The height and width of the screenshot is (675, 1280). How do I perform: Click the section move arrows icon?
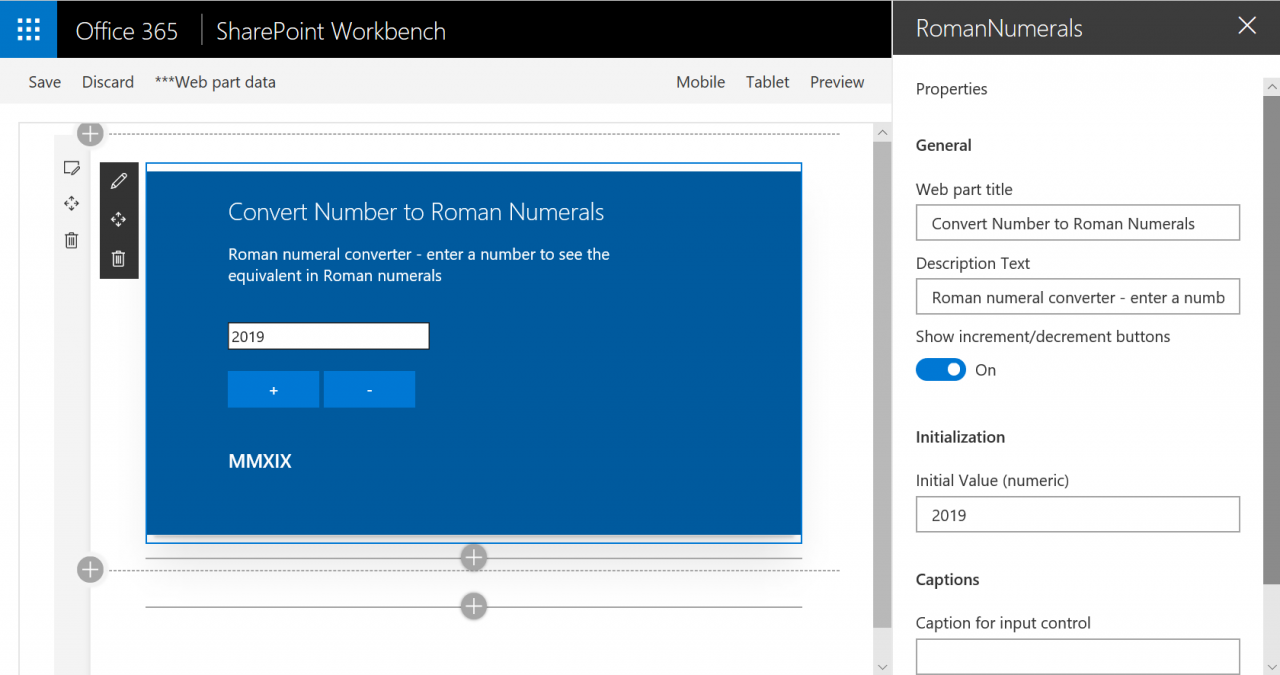pos(71,204)
